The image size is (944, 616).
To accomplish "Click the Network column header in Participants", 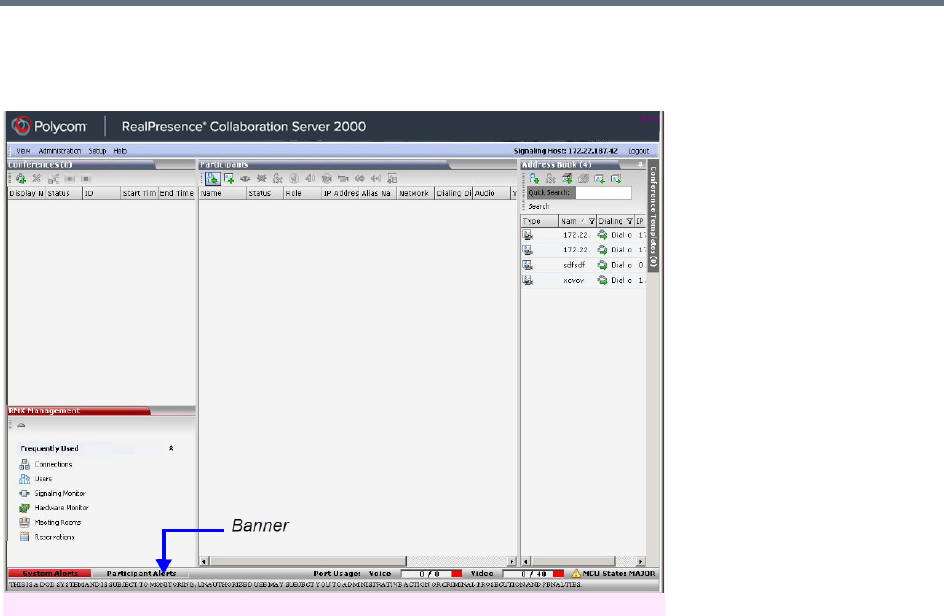I will [x=415, y=193].
